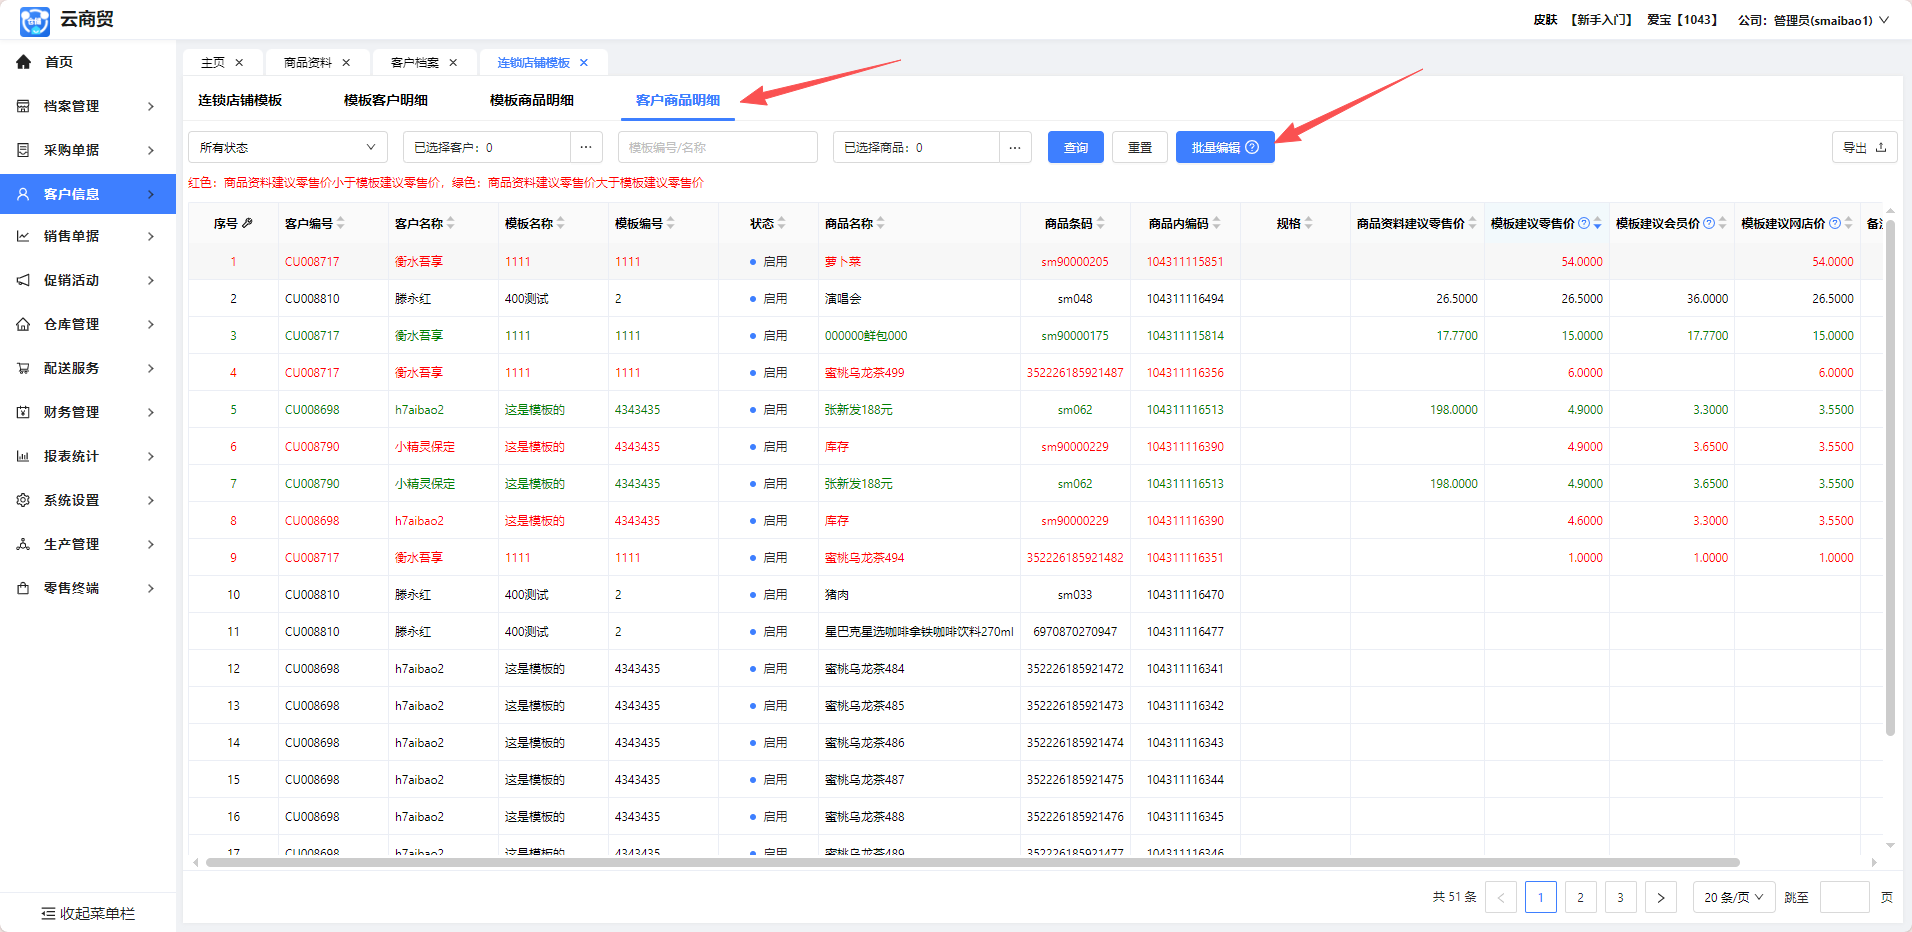
Task: Go to page 2
Action: click(1581, 897)
